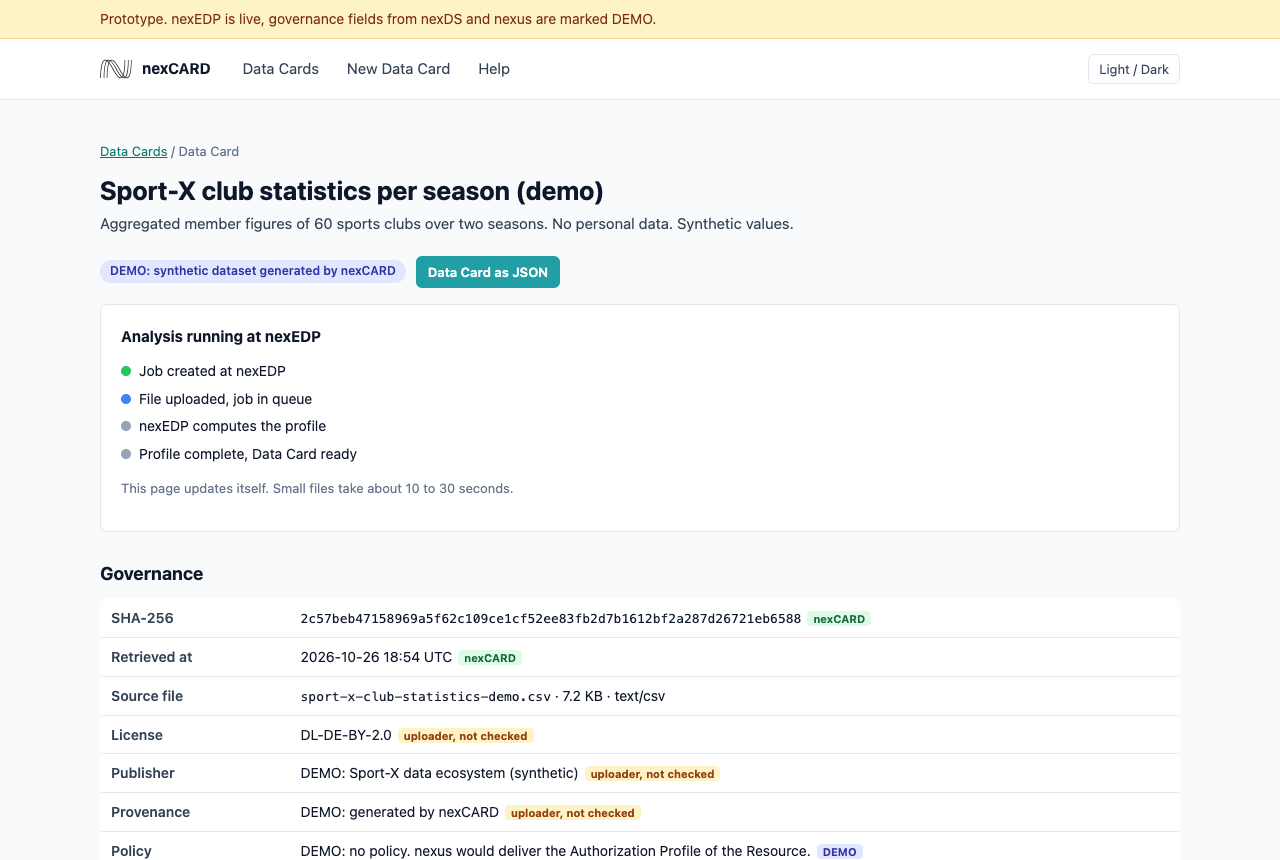Viewport: 1280px width, 860px height.
Task: Download Data Card as JSON
Action: tap(488, 272)
